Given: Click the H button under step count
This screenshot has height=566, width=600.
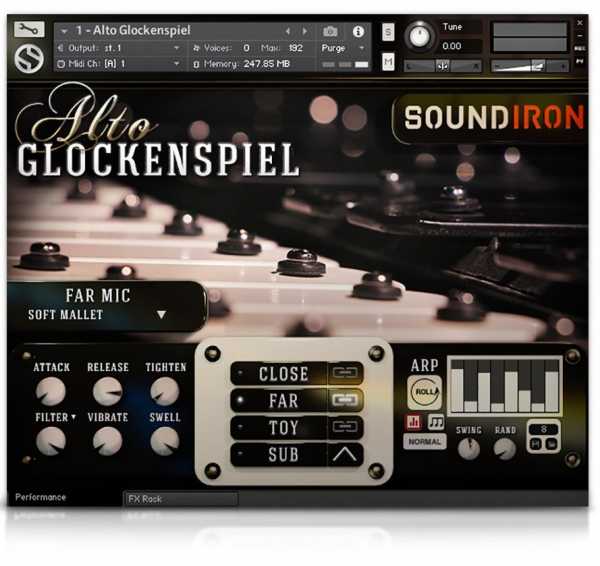Looking at the screenshot, I should pyautogui.click(x=535, y=444).
